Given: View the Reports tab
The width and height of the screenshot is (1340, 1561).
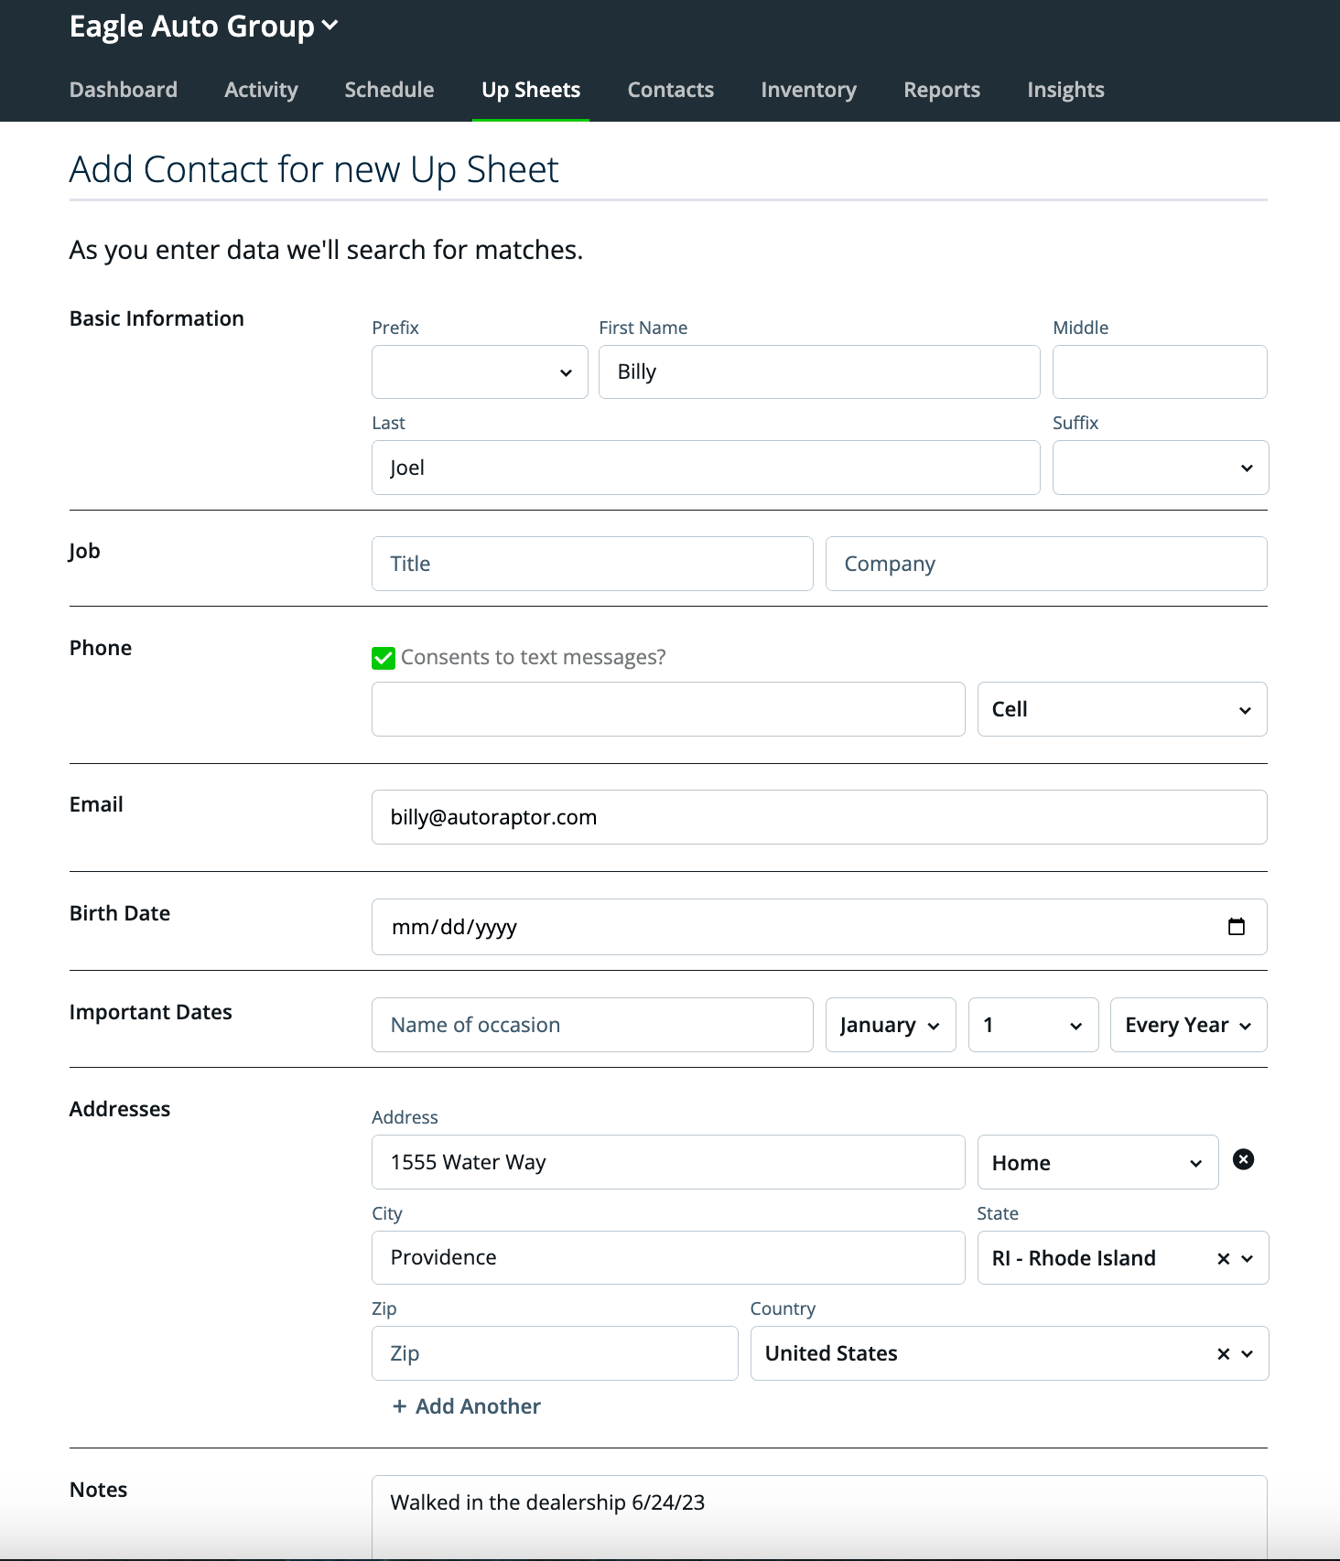Looking at the screenshot, I should click(x=941, y=90).
